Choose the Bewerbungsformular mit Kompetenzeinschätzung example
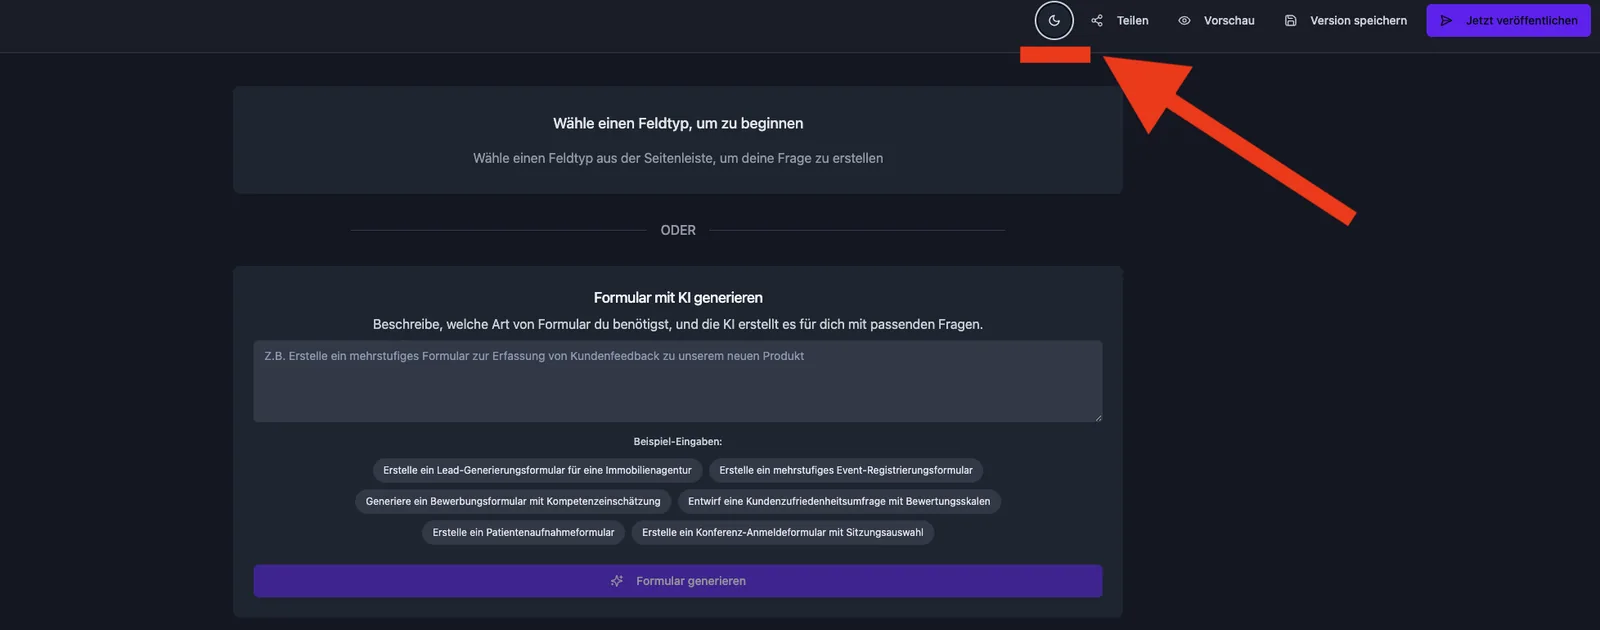Screen dimensions: 1600x630 (x=513, y=501)
